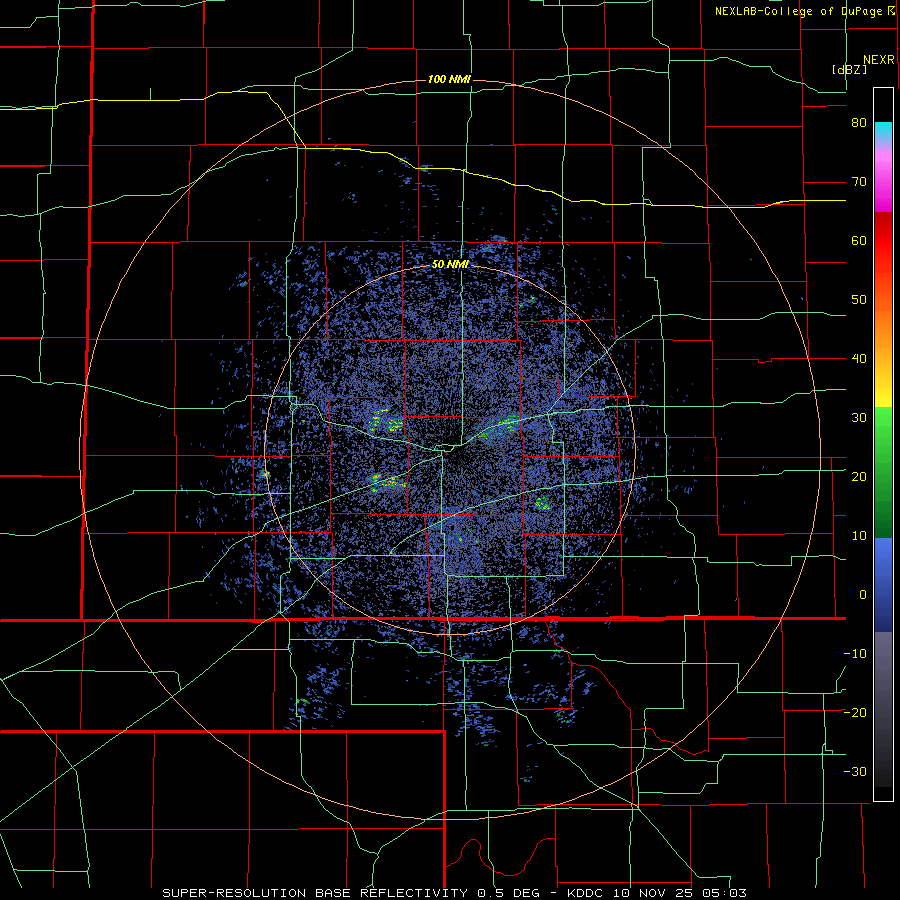Click the NEXR label above color scale
Image resolution: width=900 pixels, height=900 pixels.
pyautogui.click(x=879, y=60)
